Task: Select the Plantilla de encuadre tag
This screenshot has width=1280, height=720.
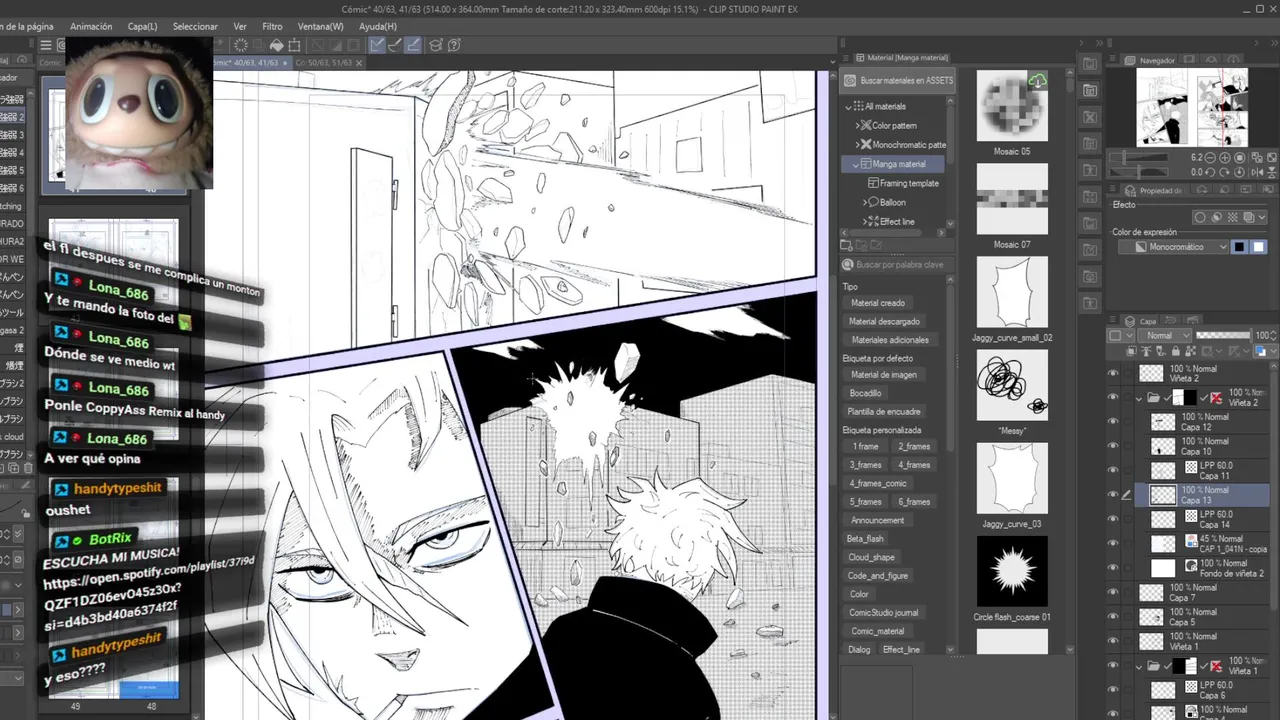Action: pos(884,411)
